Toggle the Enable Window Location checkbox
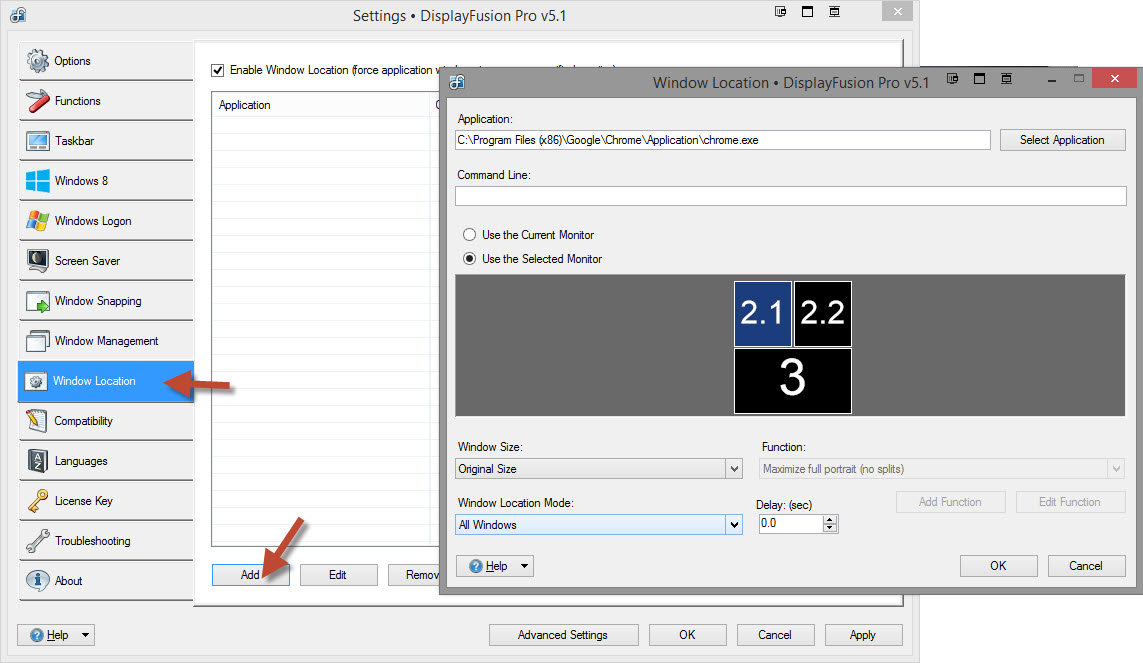The image size is (1143, 663). coord(218,70)
